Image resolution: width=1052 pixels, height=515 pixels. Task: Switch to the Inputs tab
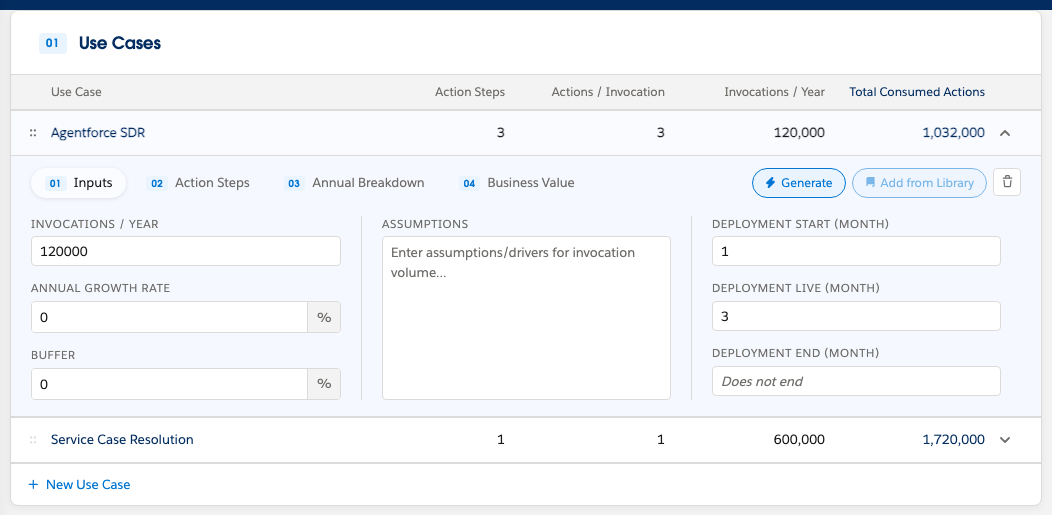pos(78,182)
